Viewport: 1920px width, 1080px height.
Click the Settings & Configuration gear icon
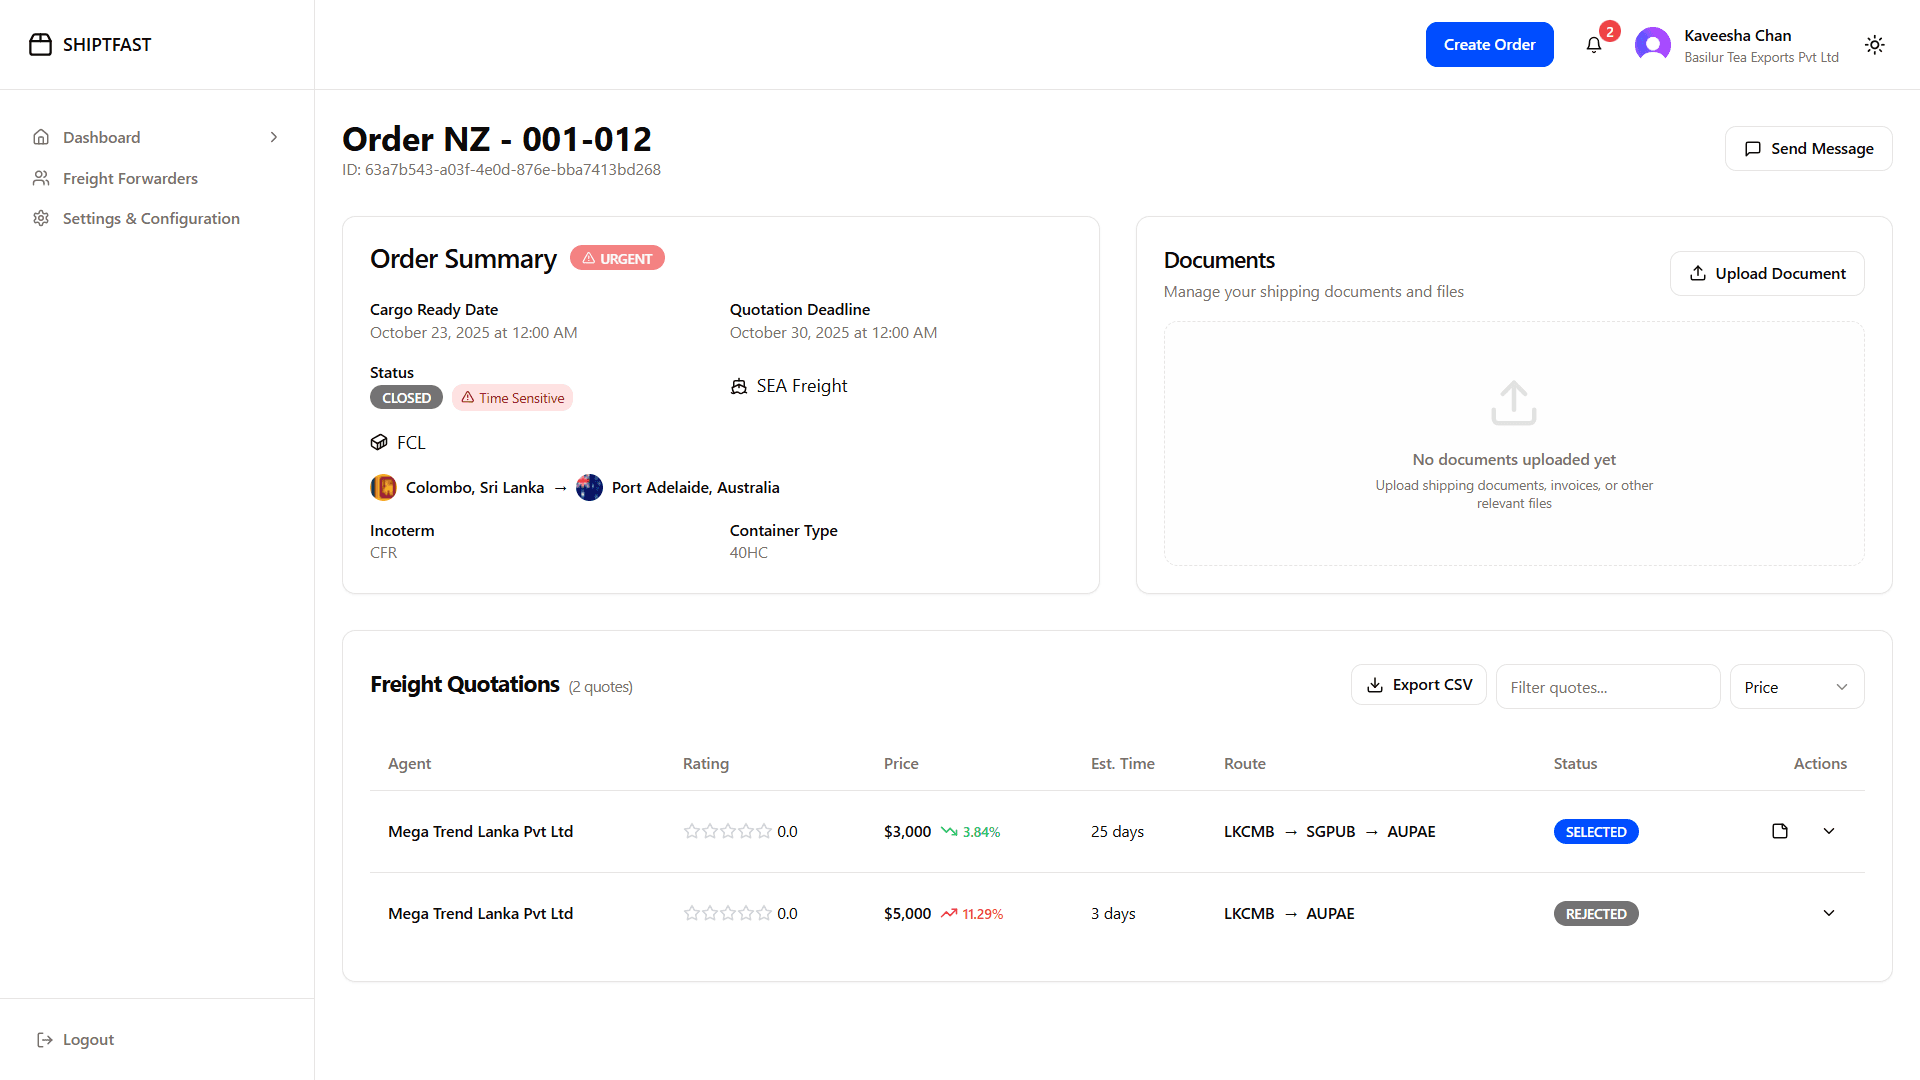[x=40, y=218]
